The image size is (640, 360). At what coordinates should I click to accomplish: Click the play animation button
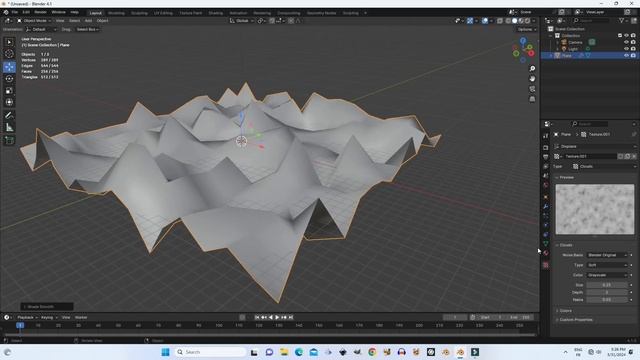click(277, 317)
